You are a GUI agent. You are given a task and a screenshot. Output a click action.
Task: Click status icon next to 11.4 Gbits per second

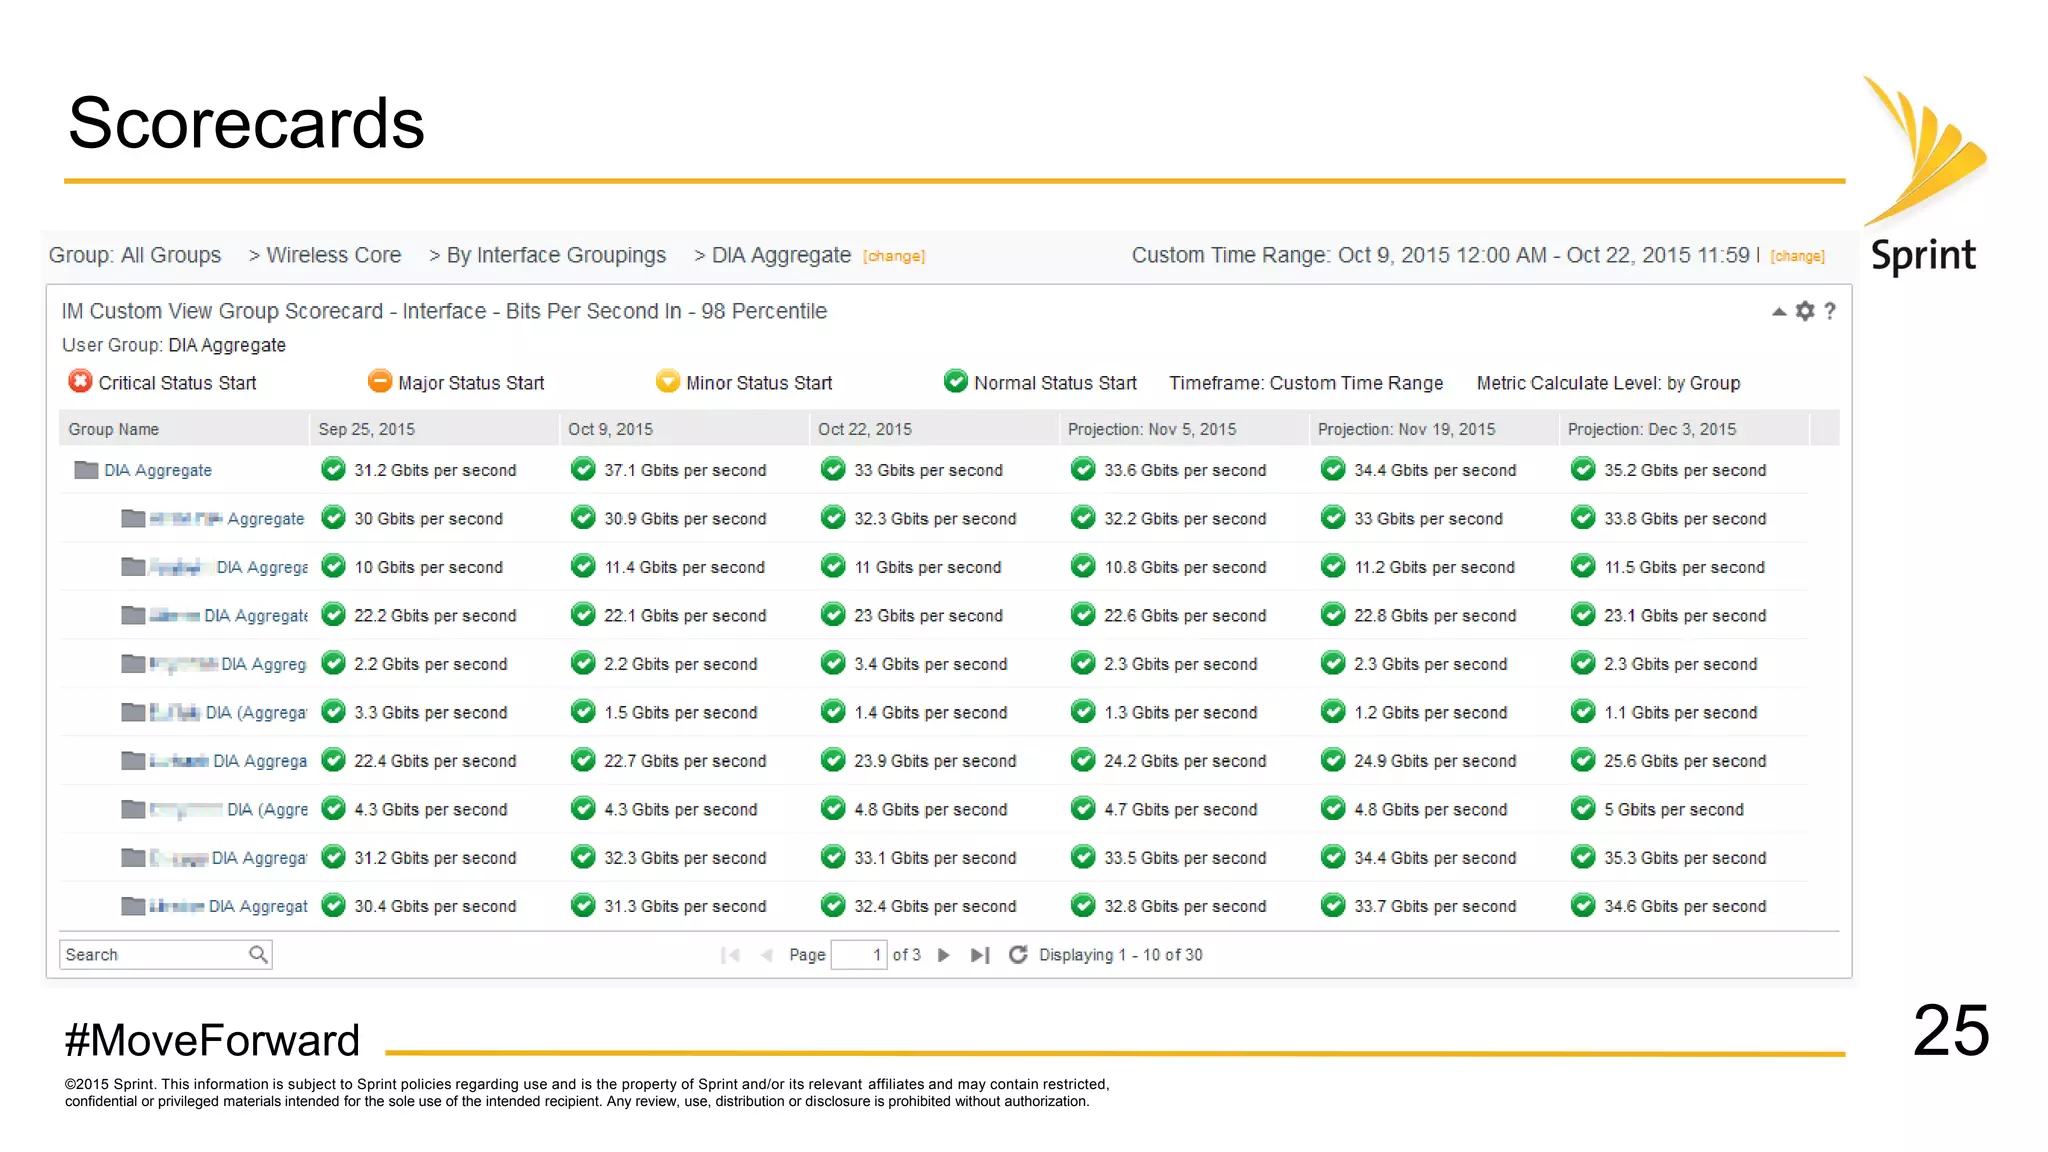pyautogui.click(x=583, y=566)
